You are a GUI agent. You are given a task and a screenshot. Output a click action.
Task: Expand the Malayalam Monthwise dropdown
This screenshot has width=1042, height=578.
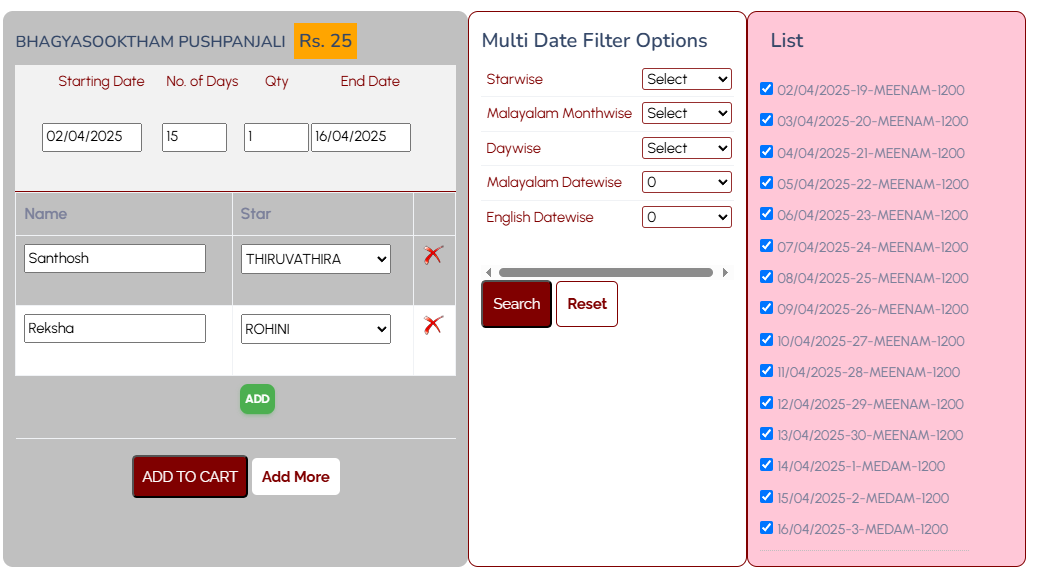coord(686,113)
